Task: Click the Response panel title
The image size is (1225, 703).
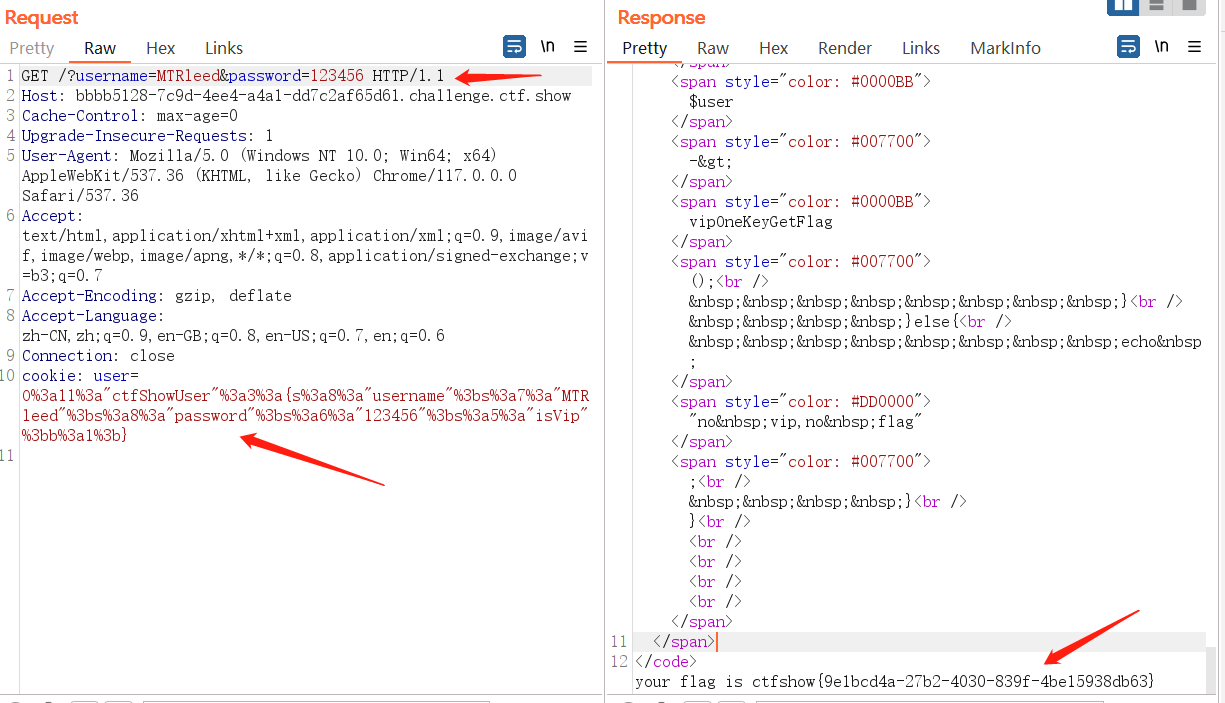Action: pyautogui.click(x=661, y=18)
